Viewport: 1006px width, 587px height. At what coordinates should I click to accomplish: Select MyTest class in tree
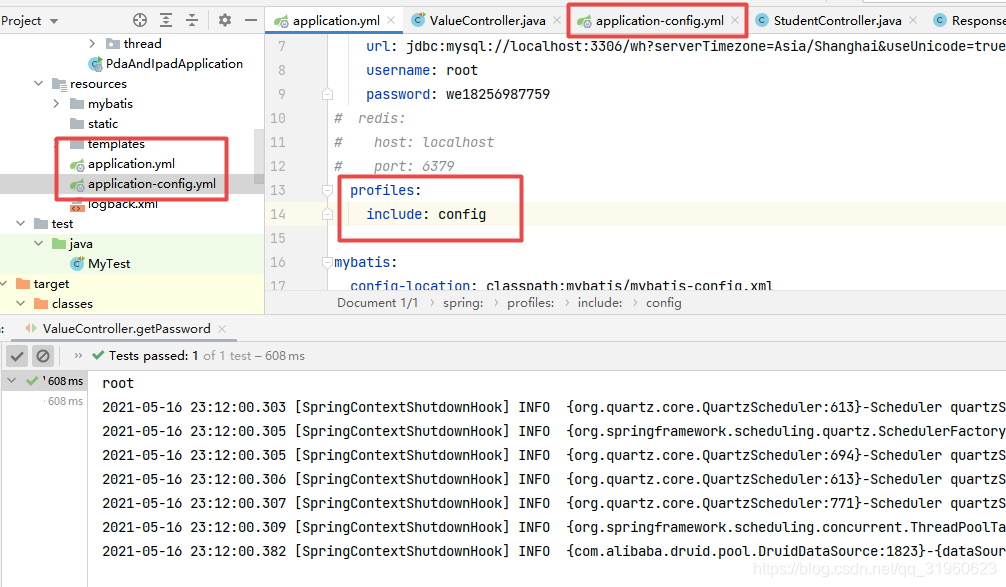click(x=109, y=264)
